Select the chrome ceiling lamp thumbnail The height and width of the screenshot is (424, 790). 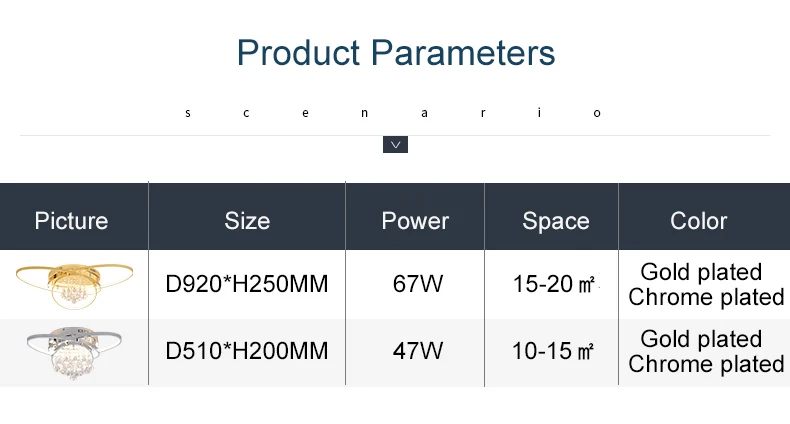tap(74, 351)
